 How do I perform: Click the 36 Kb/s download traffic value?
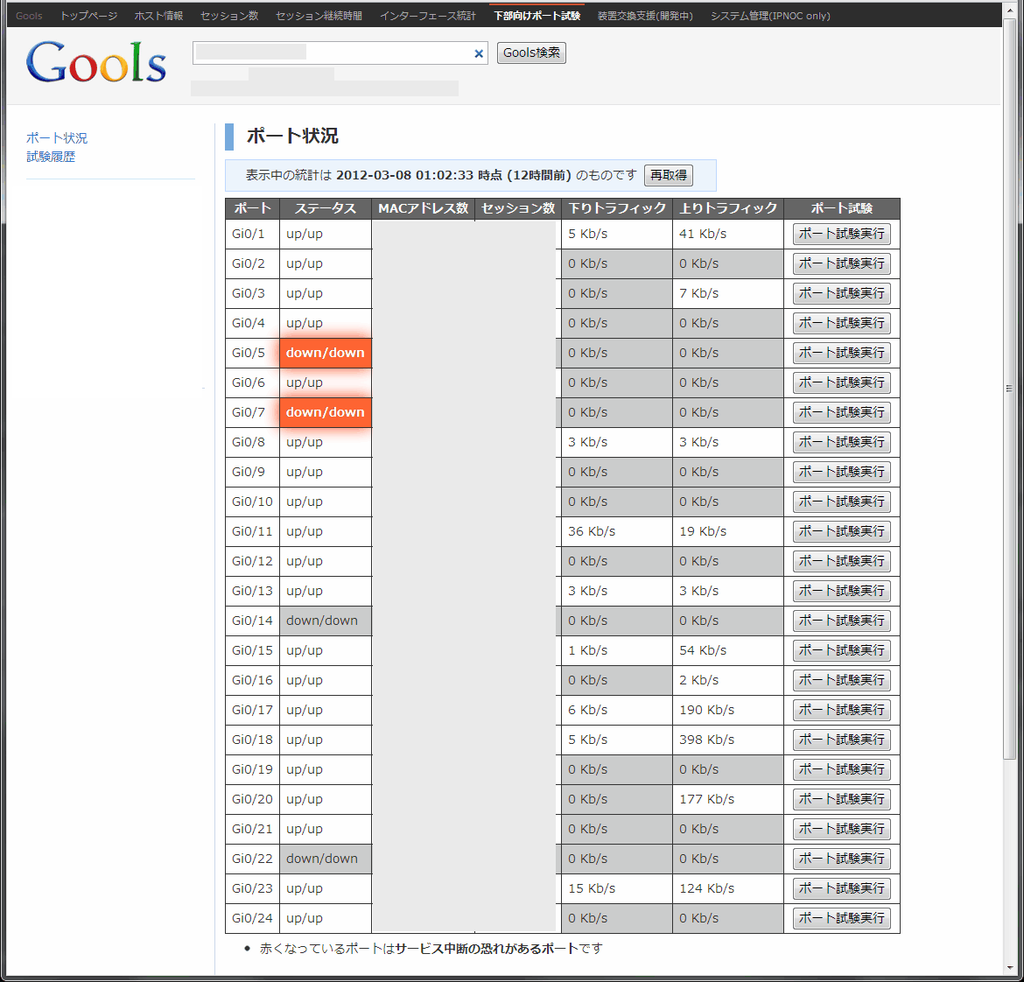(592, 531)
